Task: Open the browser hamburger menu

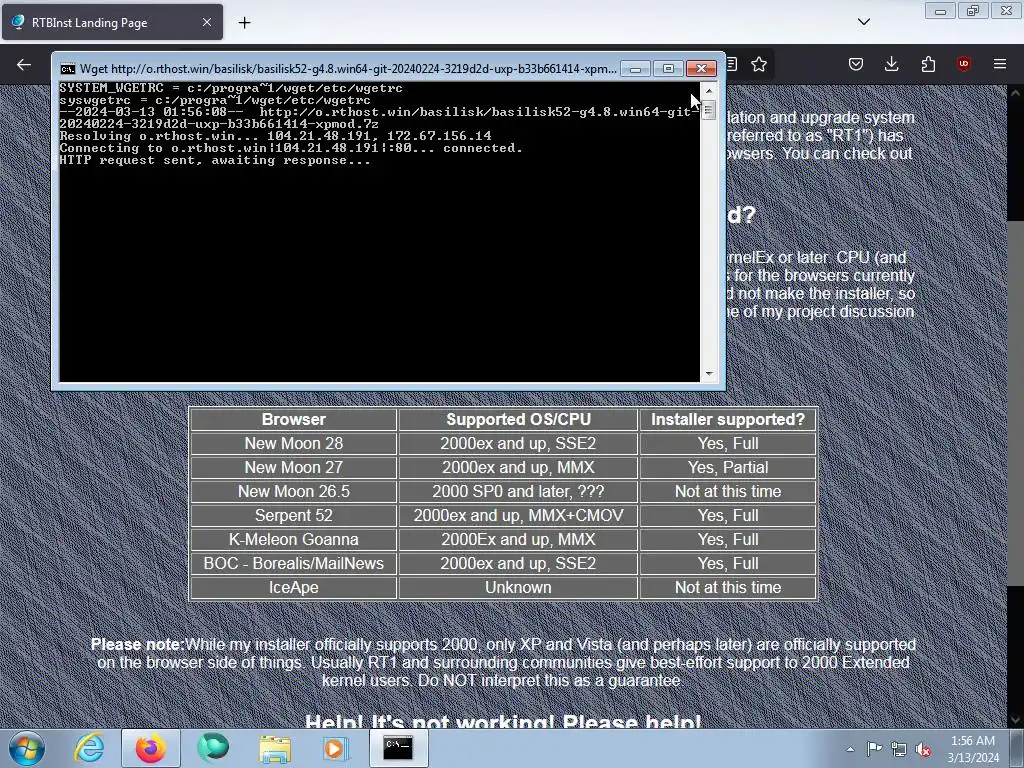Action: pos(1000,64)
